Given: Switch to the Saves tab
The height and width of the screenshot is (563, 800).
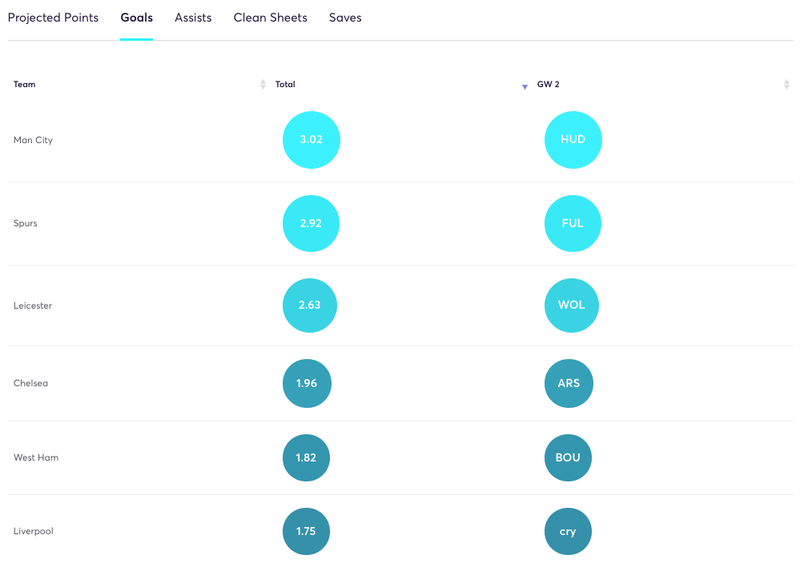Looking at the screenshot, I should [x=345, y=18].
